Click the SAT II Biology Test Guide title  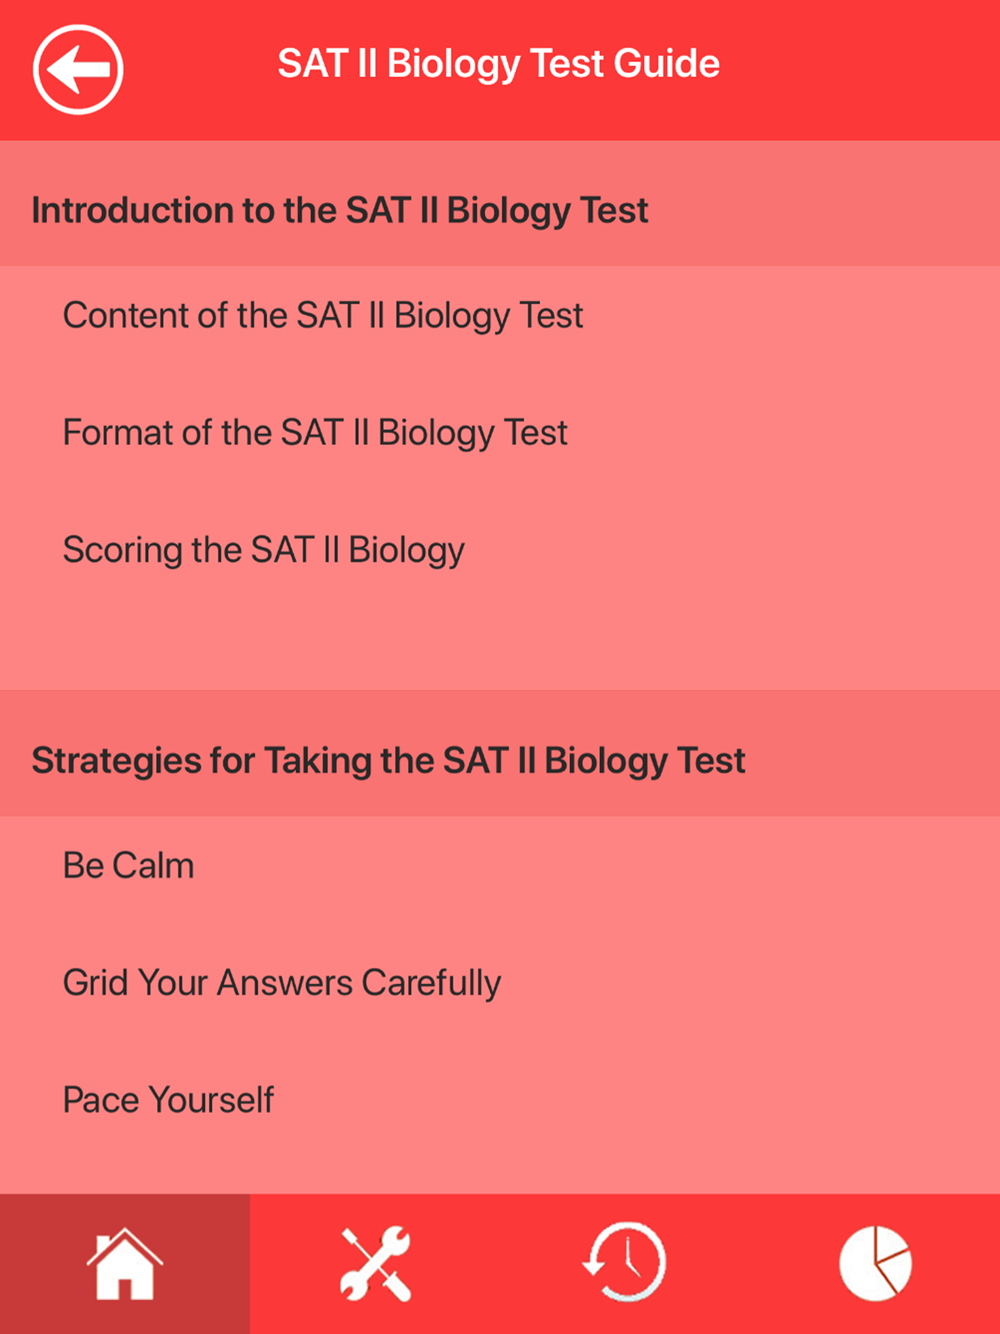tap(498, 65)
